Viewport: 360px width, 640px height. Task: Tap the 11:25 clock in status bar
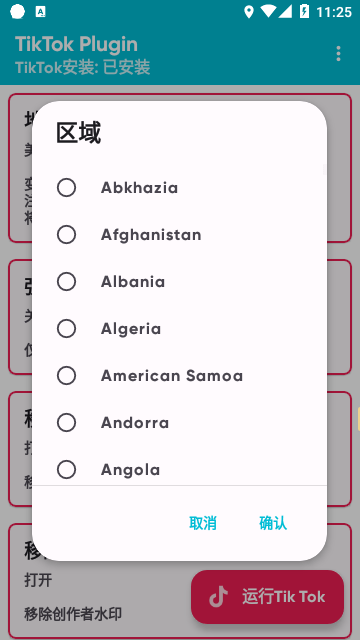pos(334,12)
